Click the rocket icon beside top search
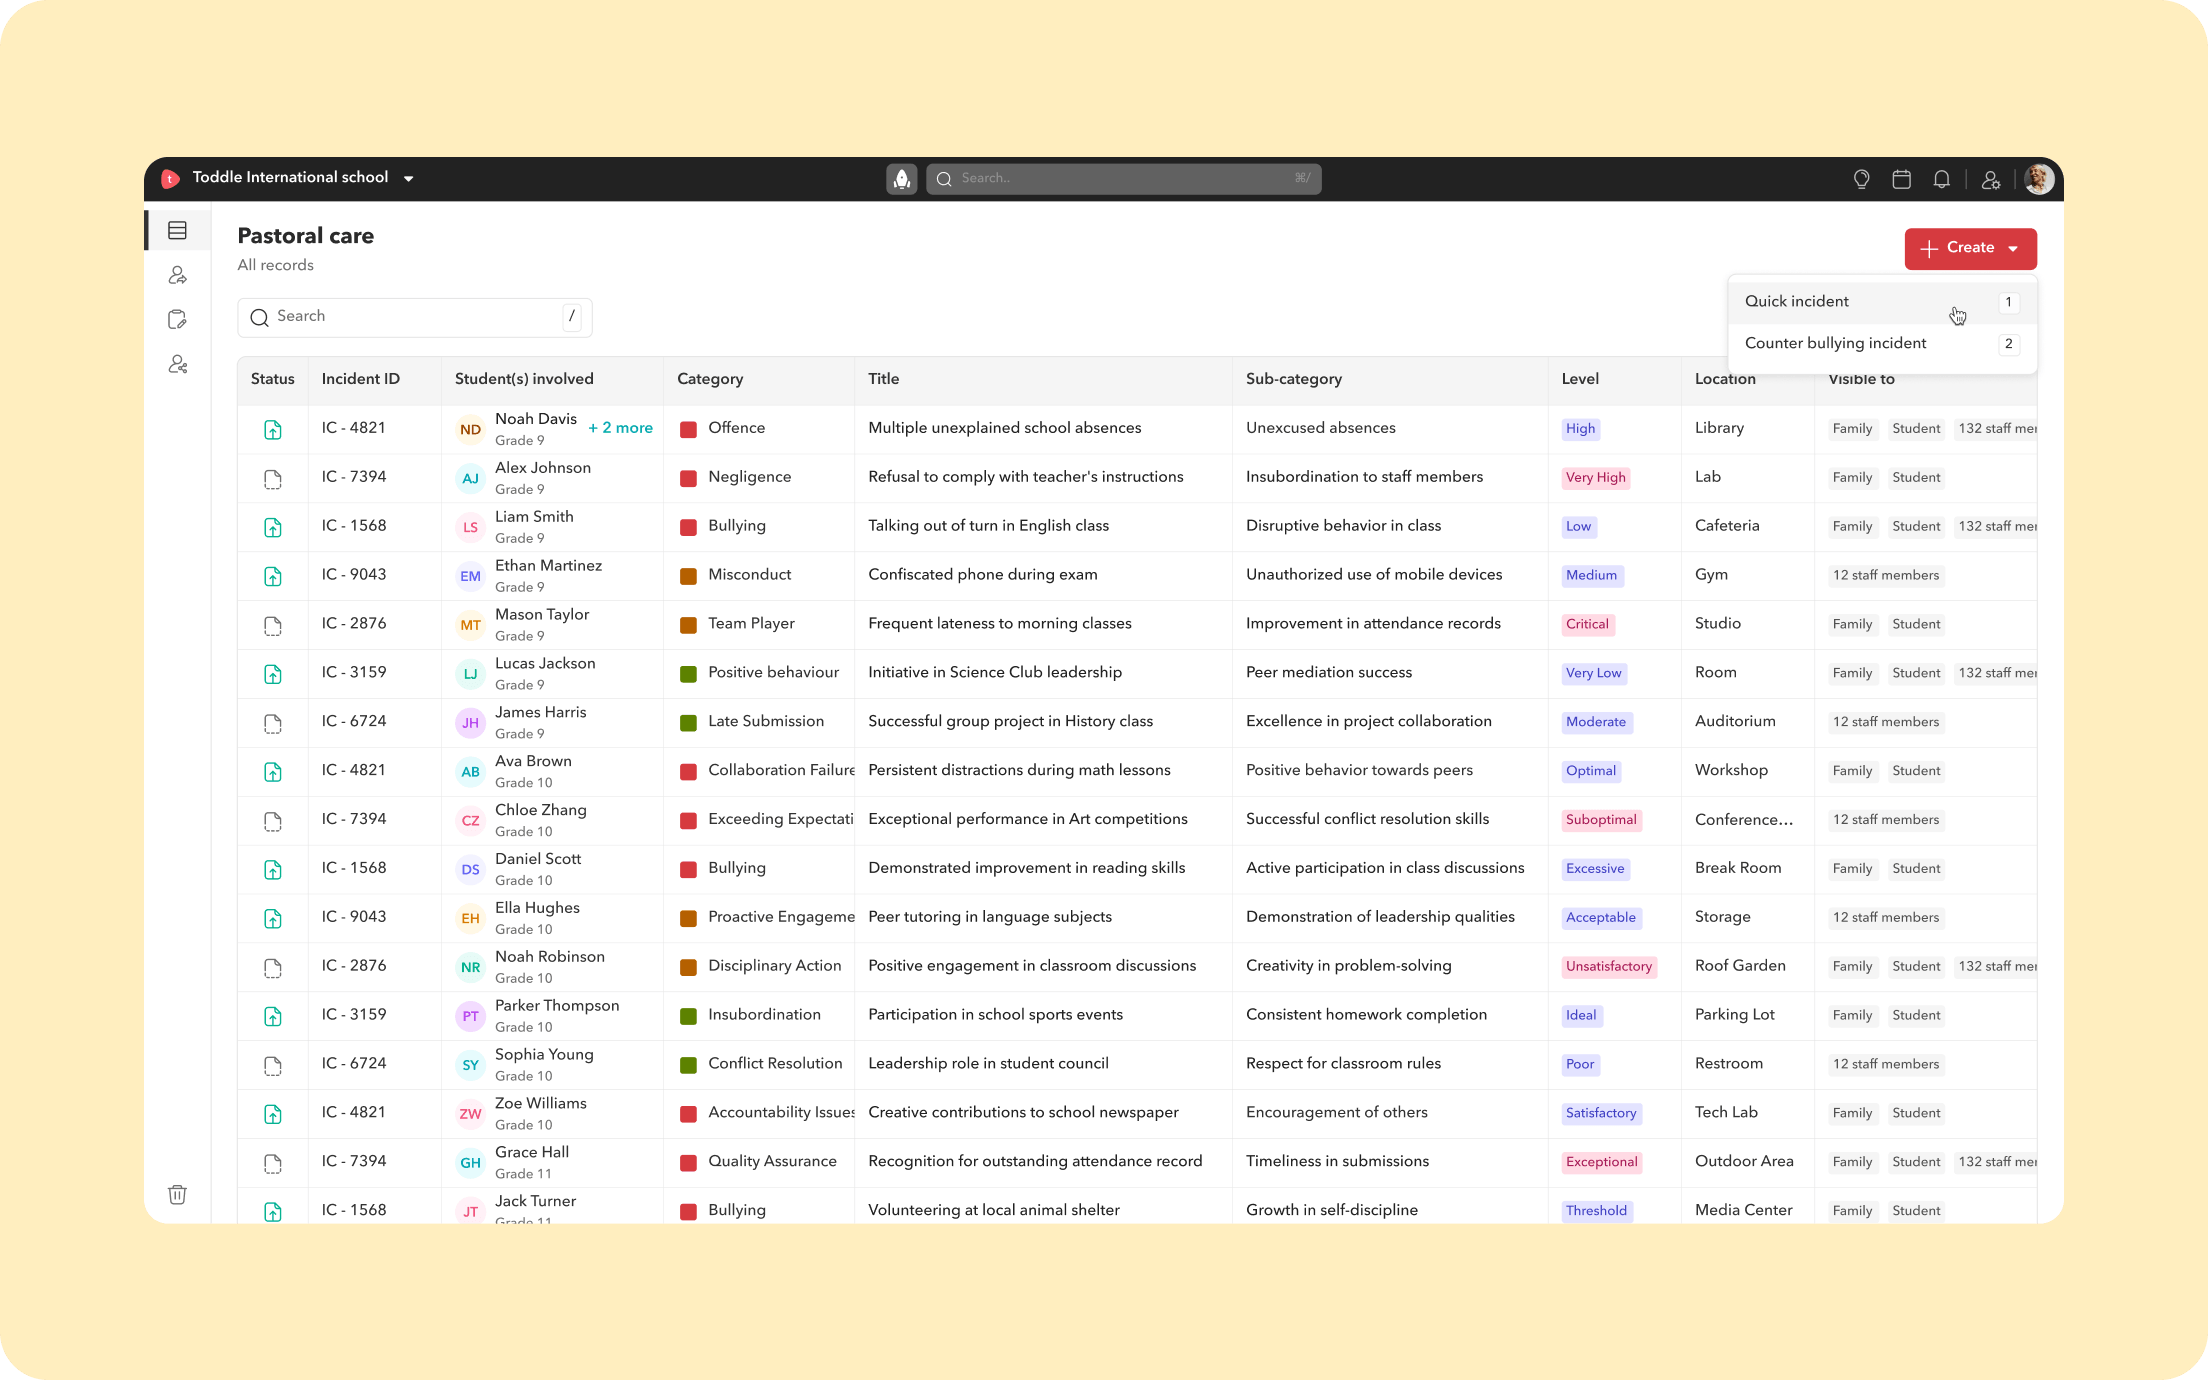 (902, 179)
